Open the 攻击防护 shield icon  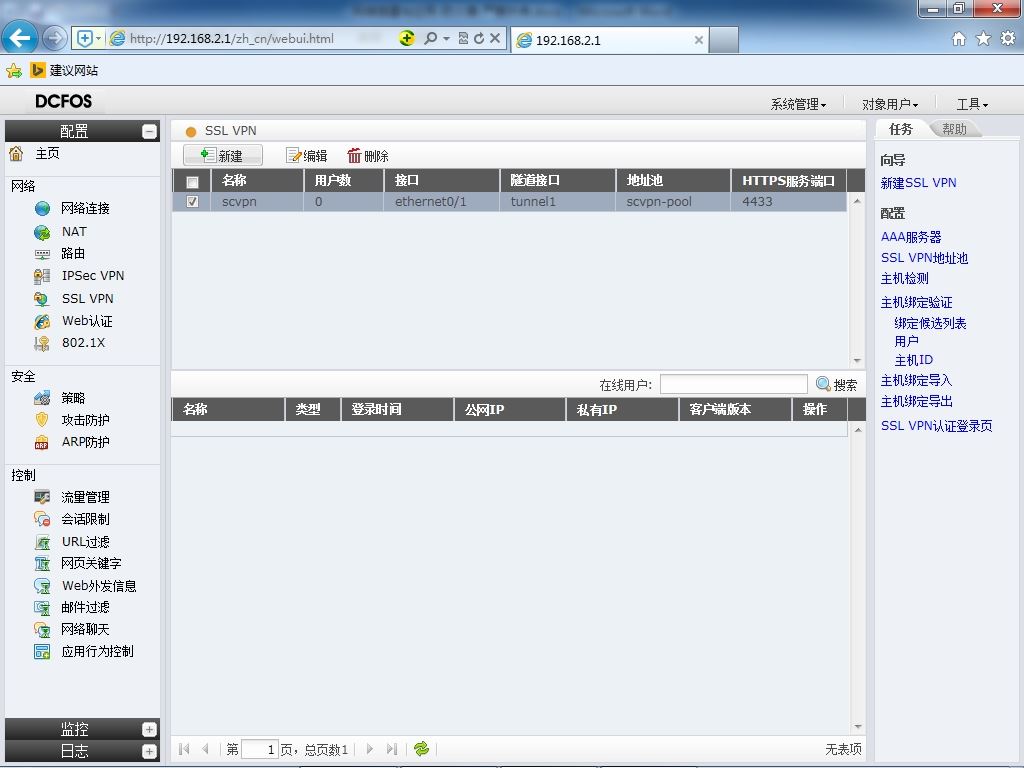(42, 420)
